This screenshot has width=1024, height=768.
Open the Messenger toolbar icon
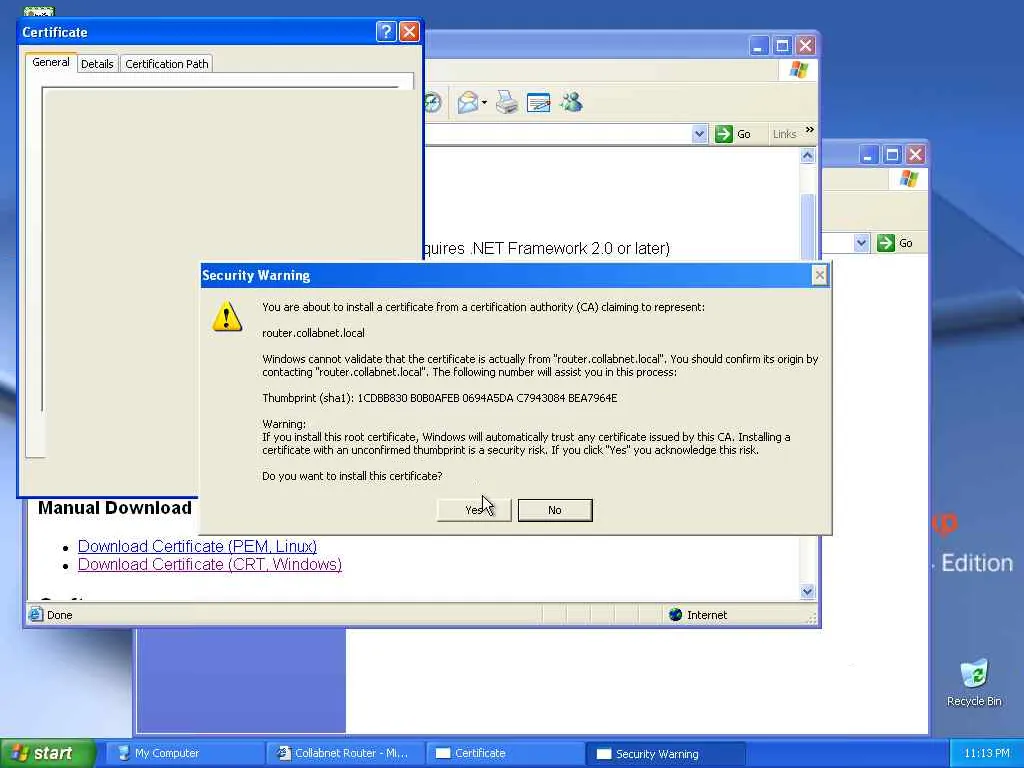(x=571, y=103)
